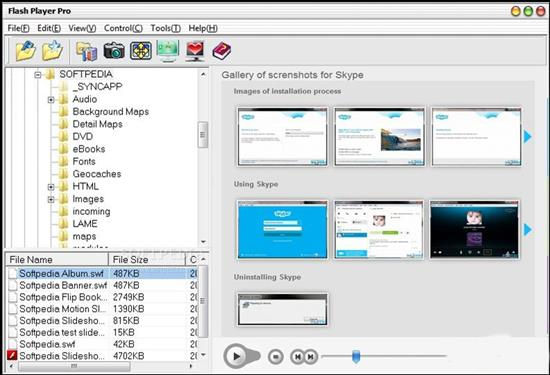This screenshot has height=375, width=550.
Task: Select the Fonts folder
Action: 84,161
